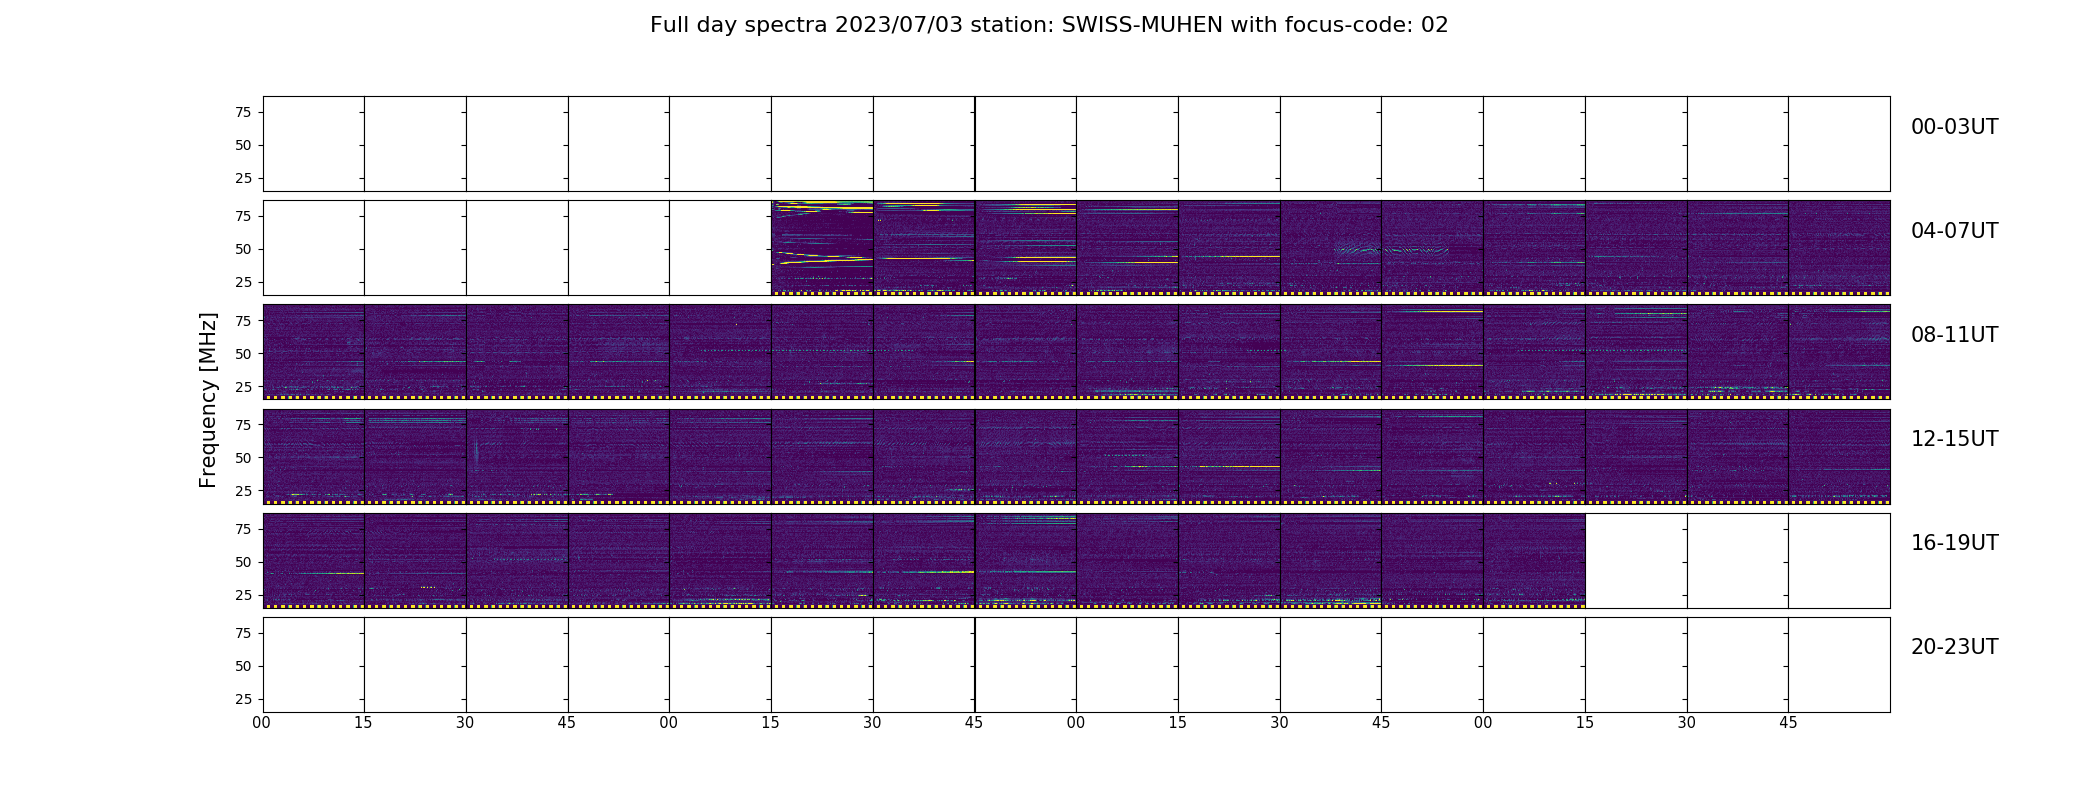Click the wavy interference pattern near 50 MHz in 04-07UT
This screenshot has width=2100, height=800.
point(1392,250)
